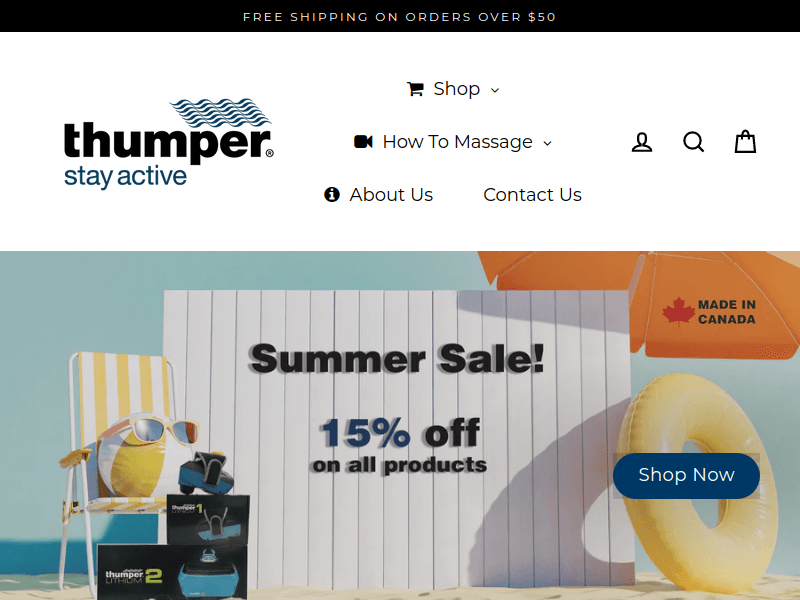Click the Summer Sale banner headline
Screen dimensions: 800x600
pyautogui.click(x=397, y=359)
